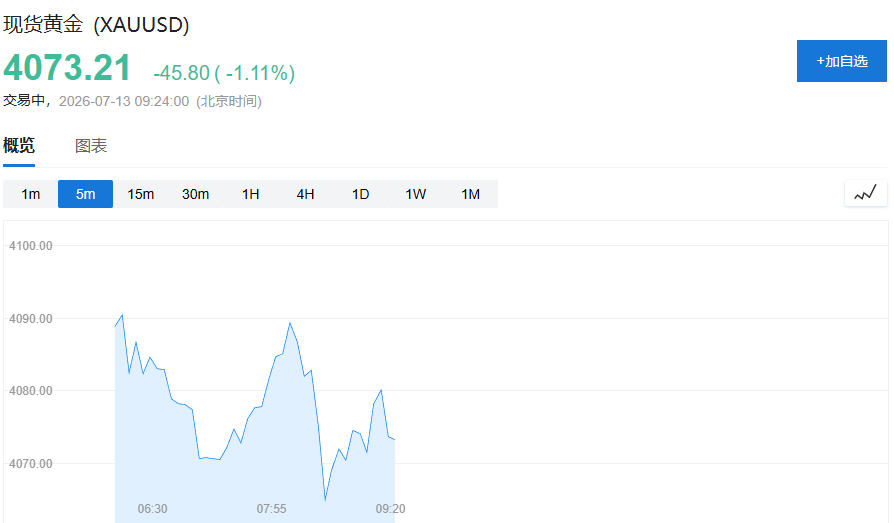Set chart to 1M period
Screen dimensions: 894x523
(470, 194)
